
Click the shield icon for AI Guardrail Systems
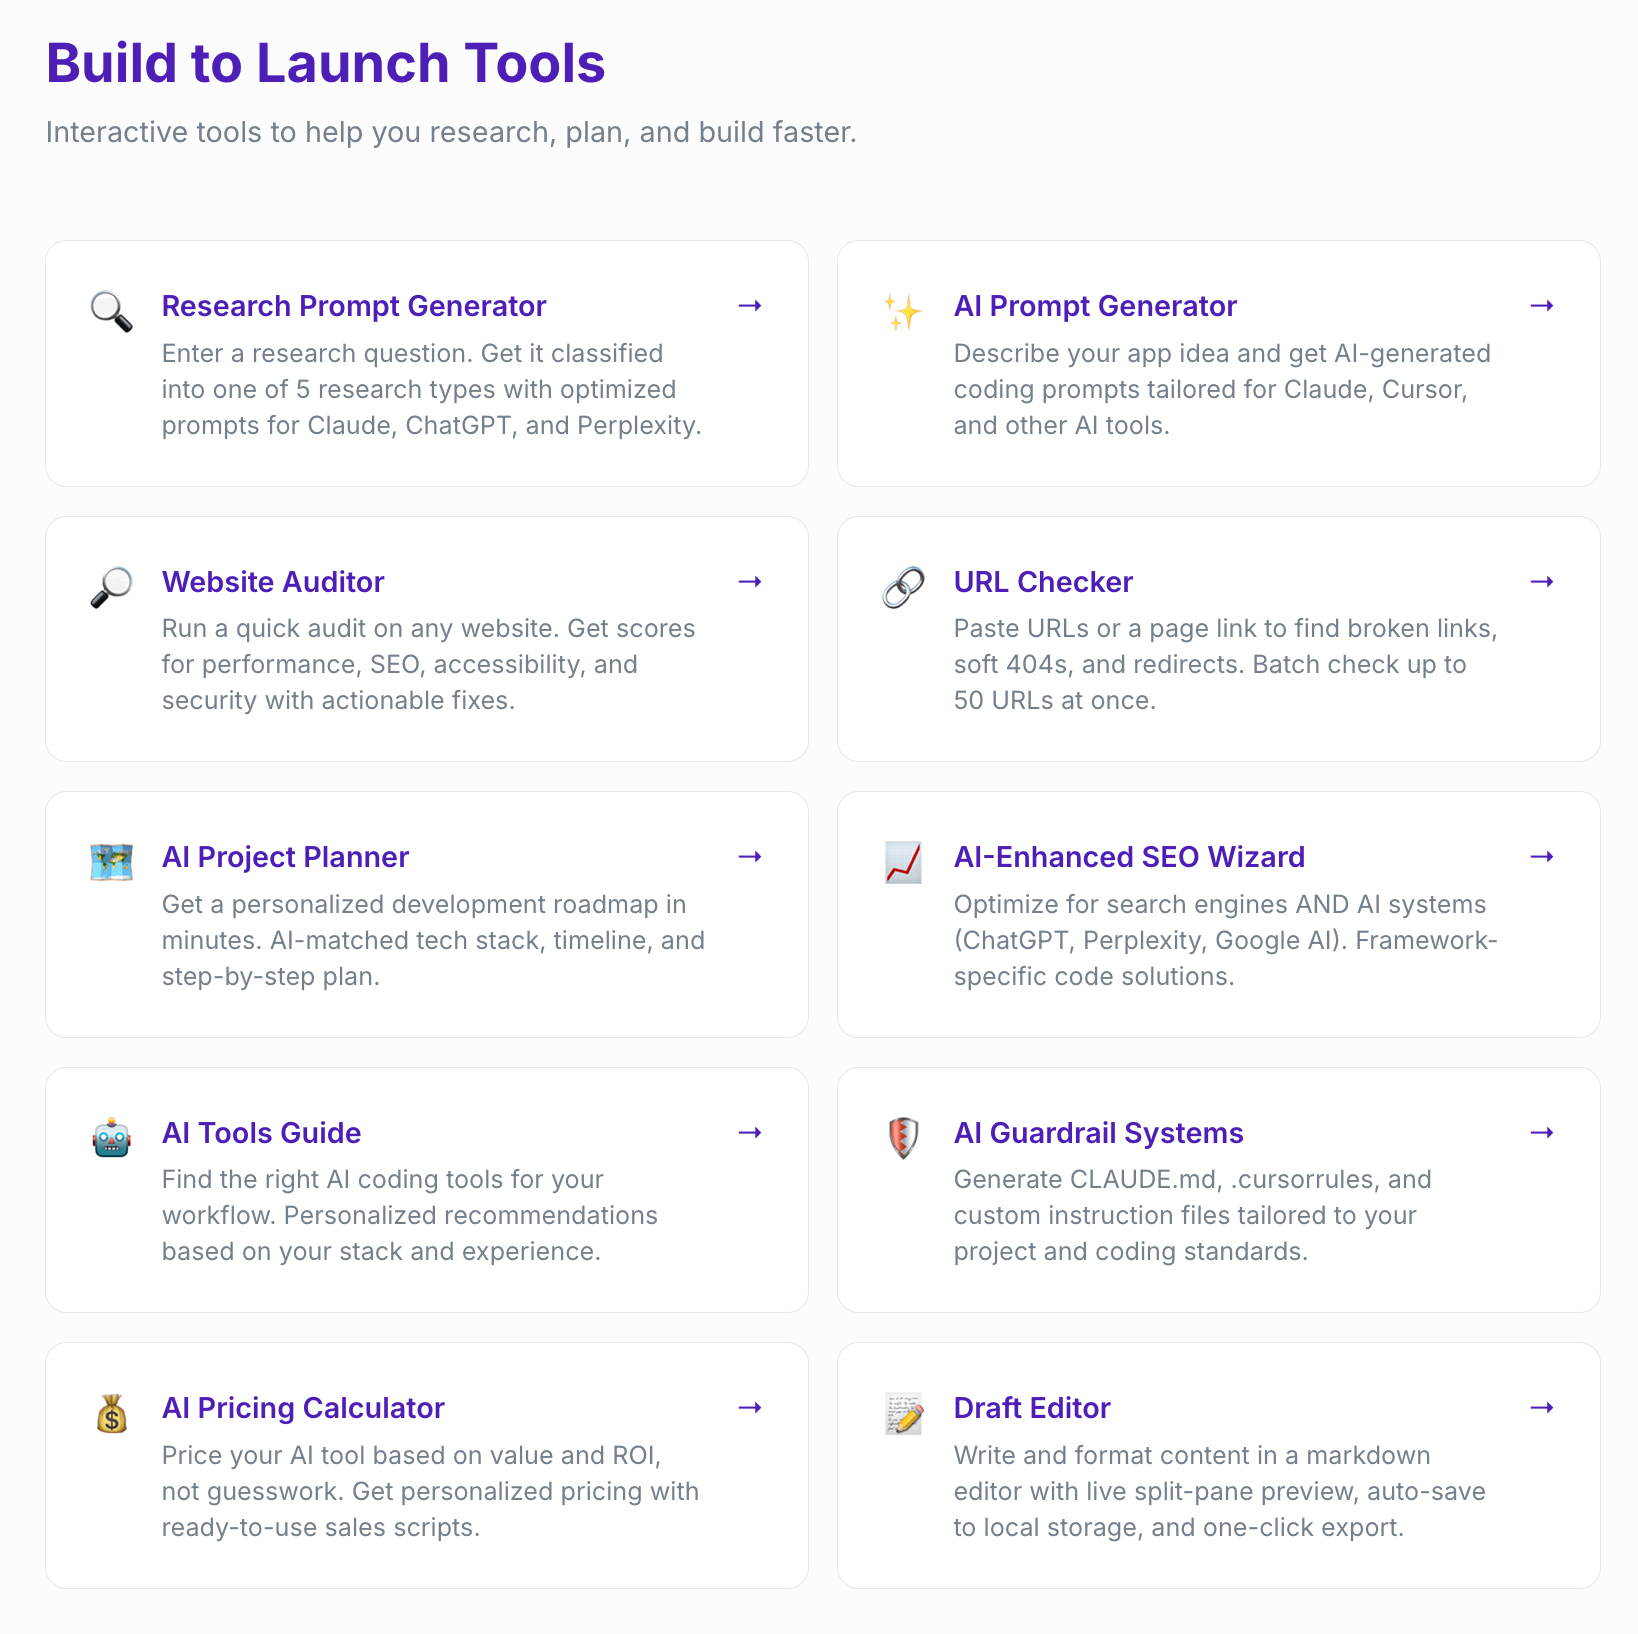pos(903,1138)
